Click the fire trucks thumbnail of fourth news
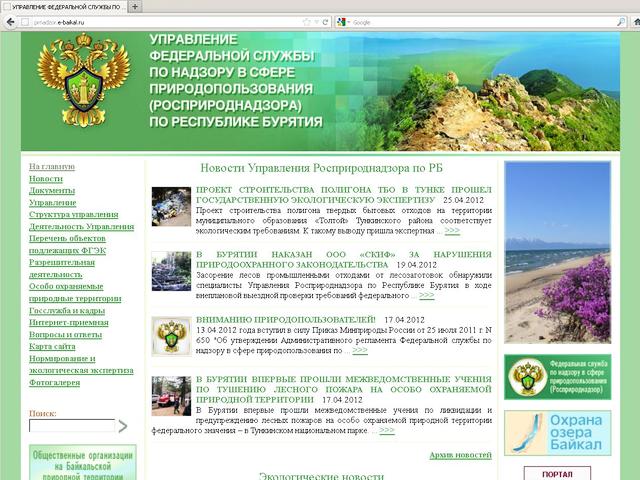Viewport: 640px width, 480px height. [171, 396]
